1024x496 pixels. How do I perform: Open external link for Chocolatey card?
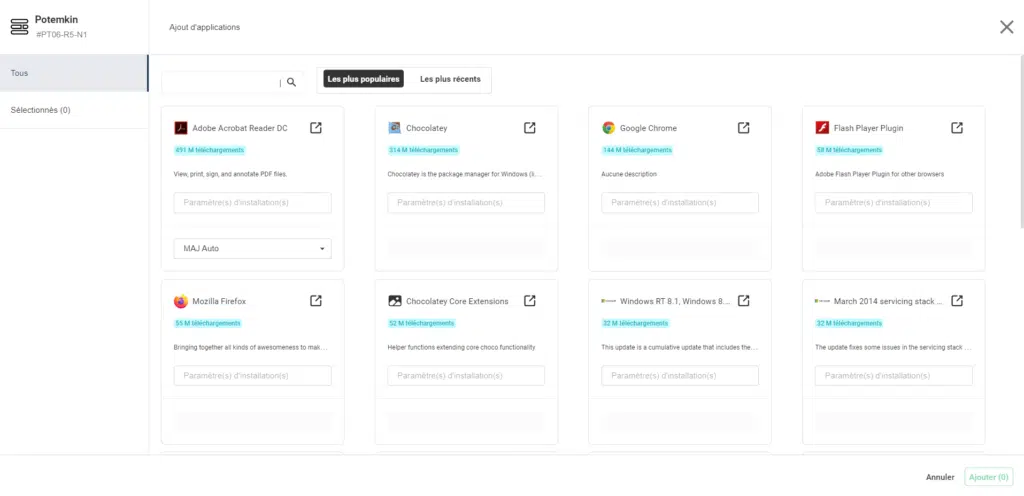coord(530,128)
